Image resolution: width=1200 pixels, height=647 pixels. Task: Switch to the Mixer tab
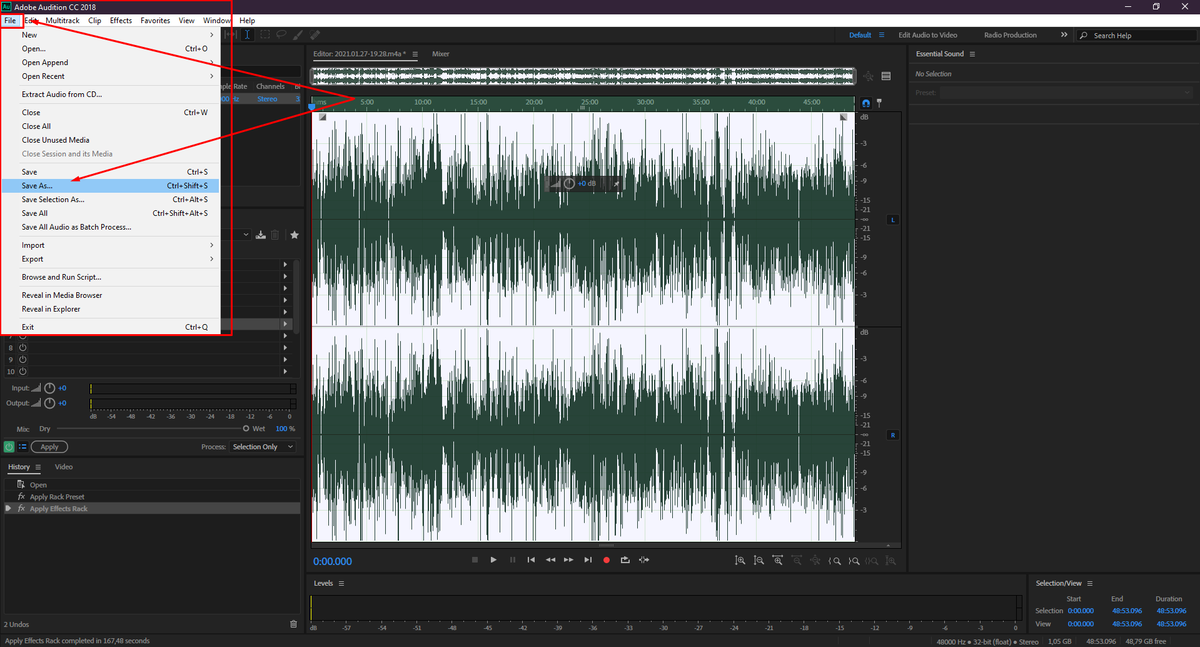(440, 54)
